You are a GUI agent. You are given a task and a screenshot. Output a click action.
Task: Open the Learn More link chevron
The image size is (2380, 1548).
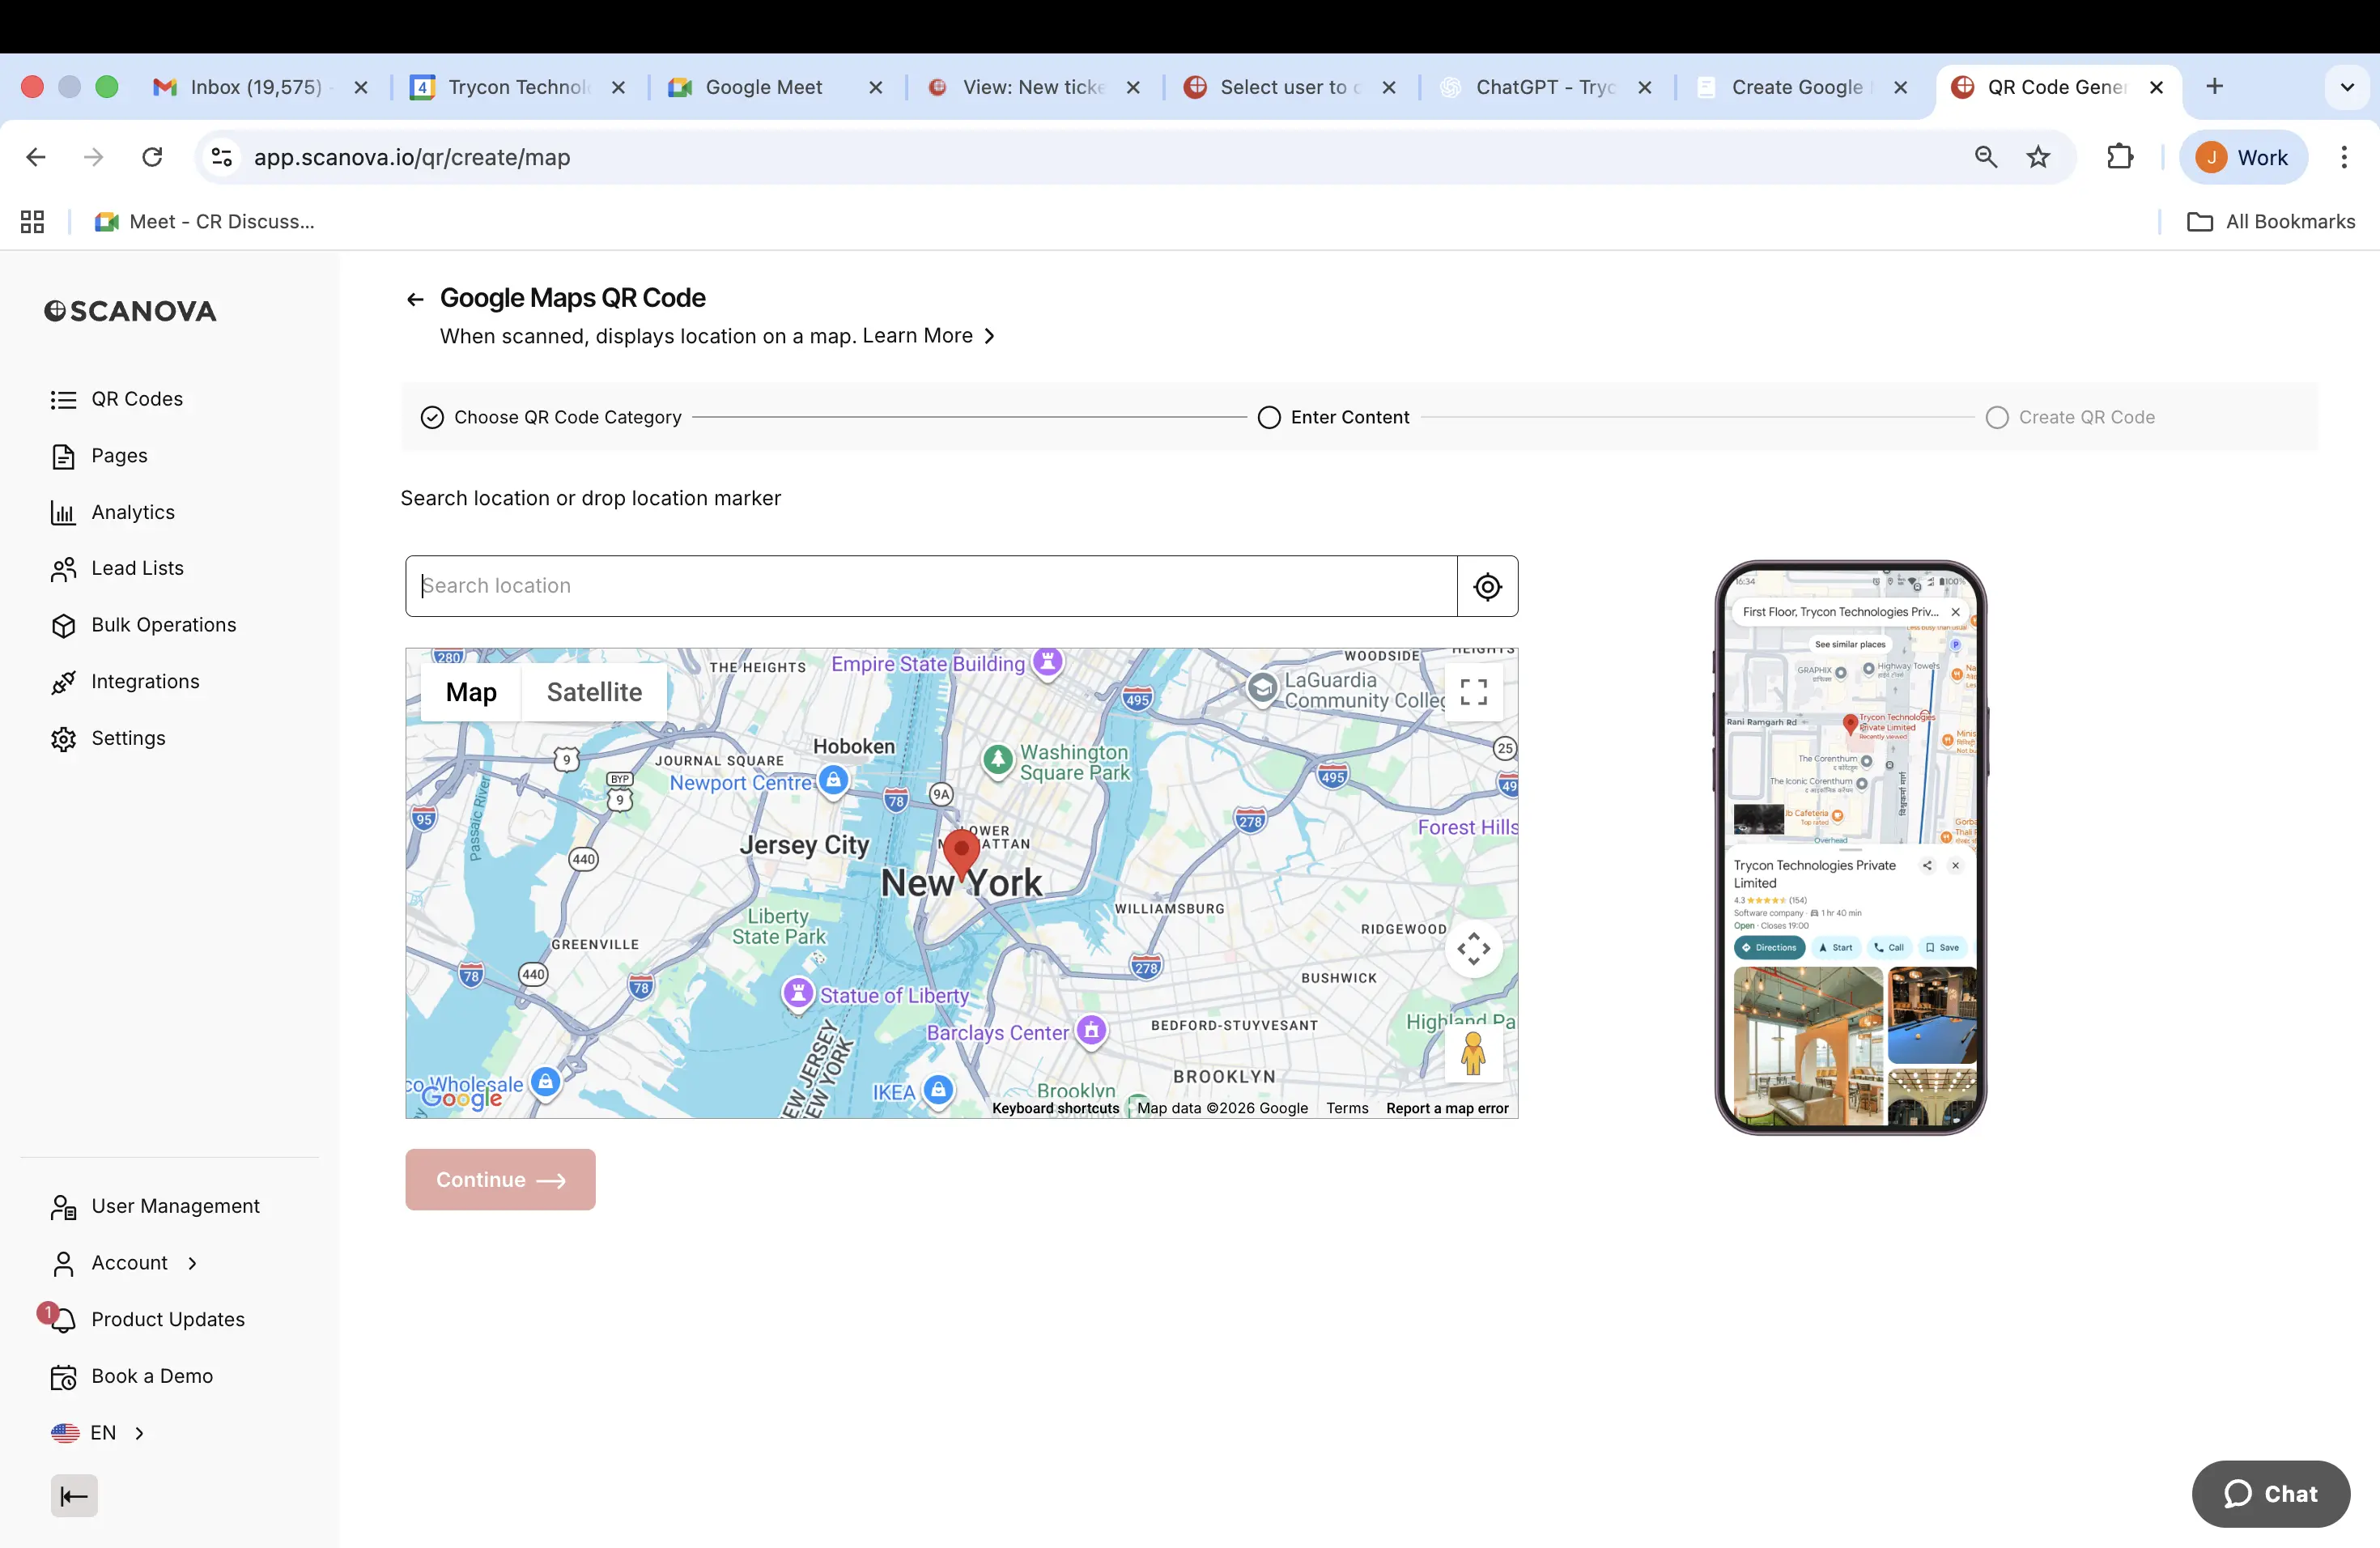989,336
